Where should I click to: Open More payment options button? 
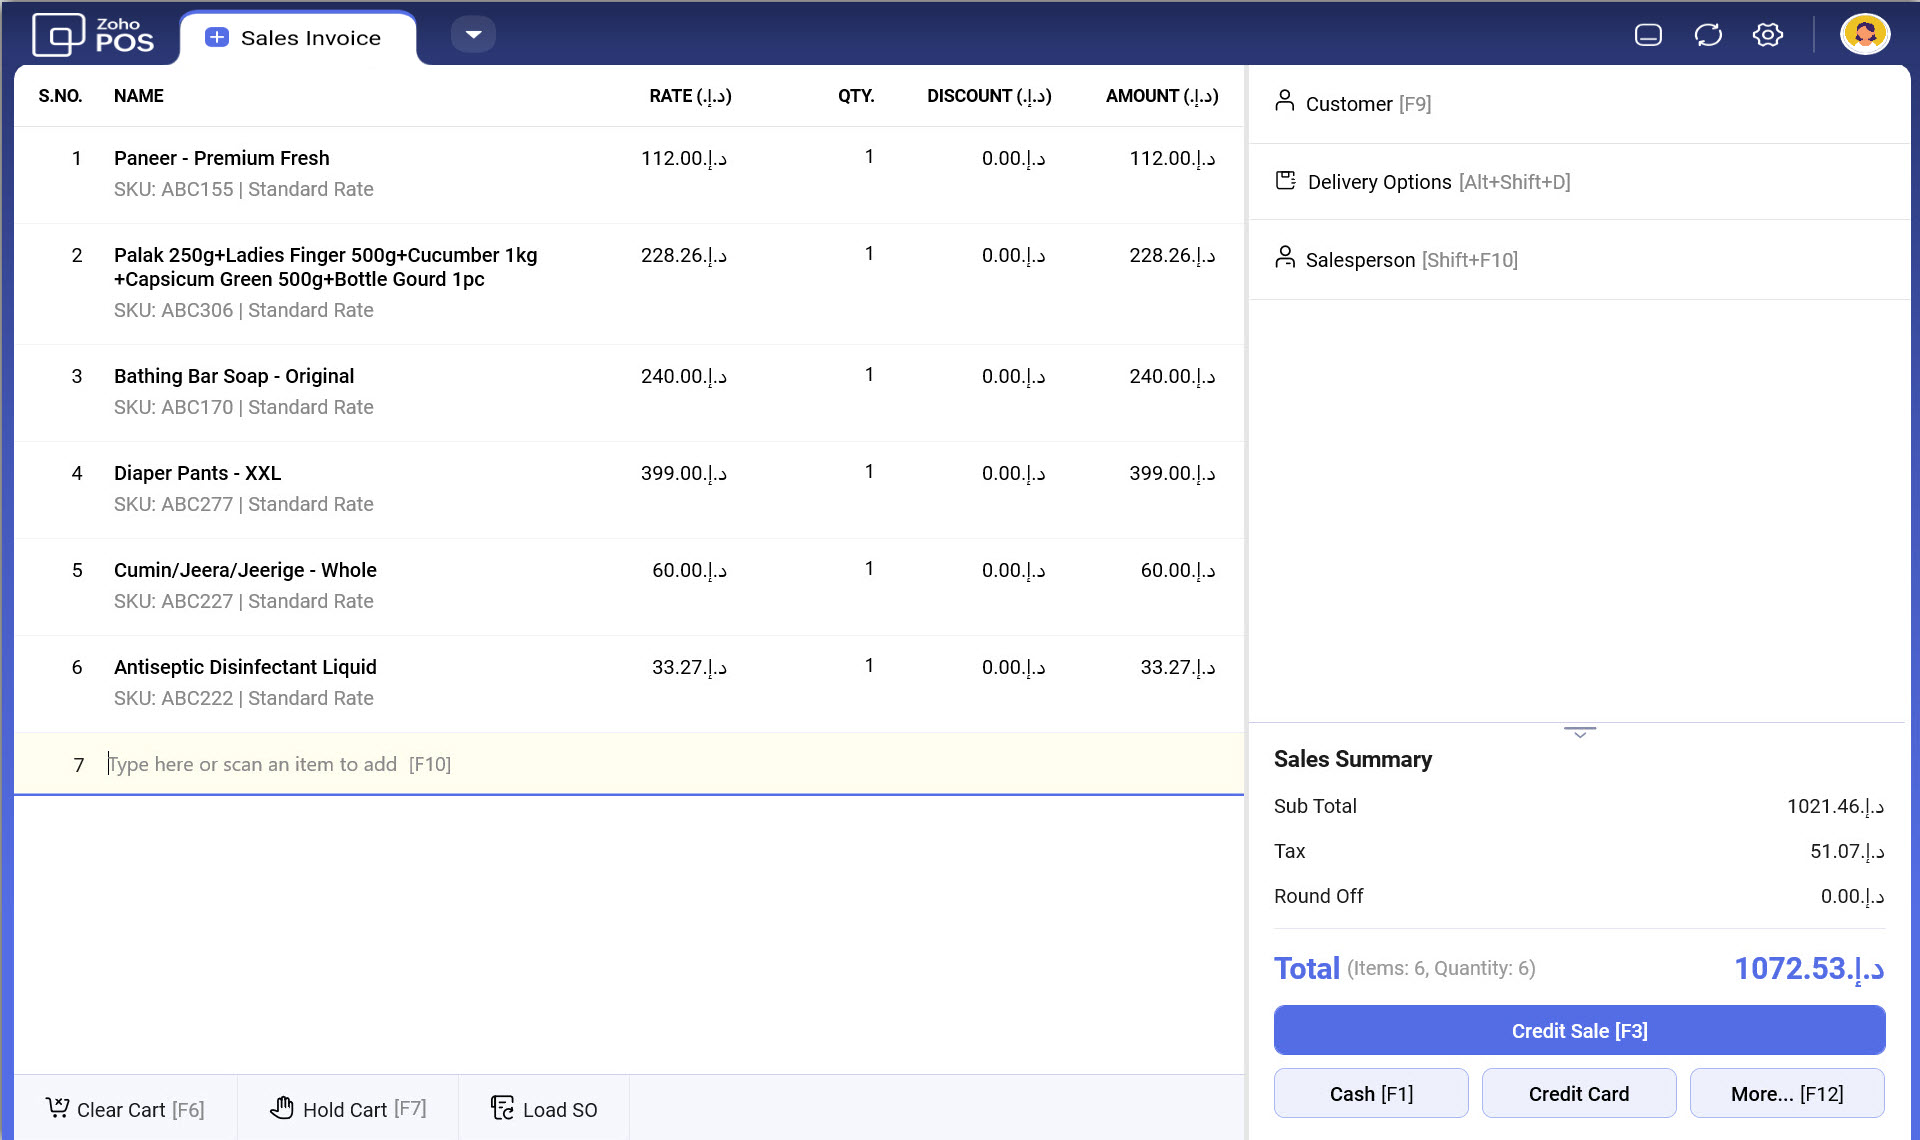1786,1094
